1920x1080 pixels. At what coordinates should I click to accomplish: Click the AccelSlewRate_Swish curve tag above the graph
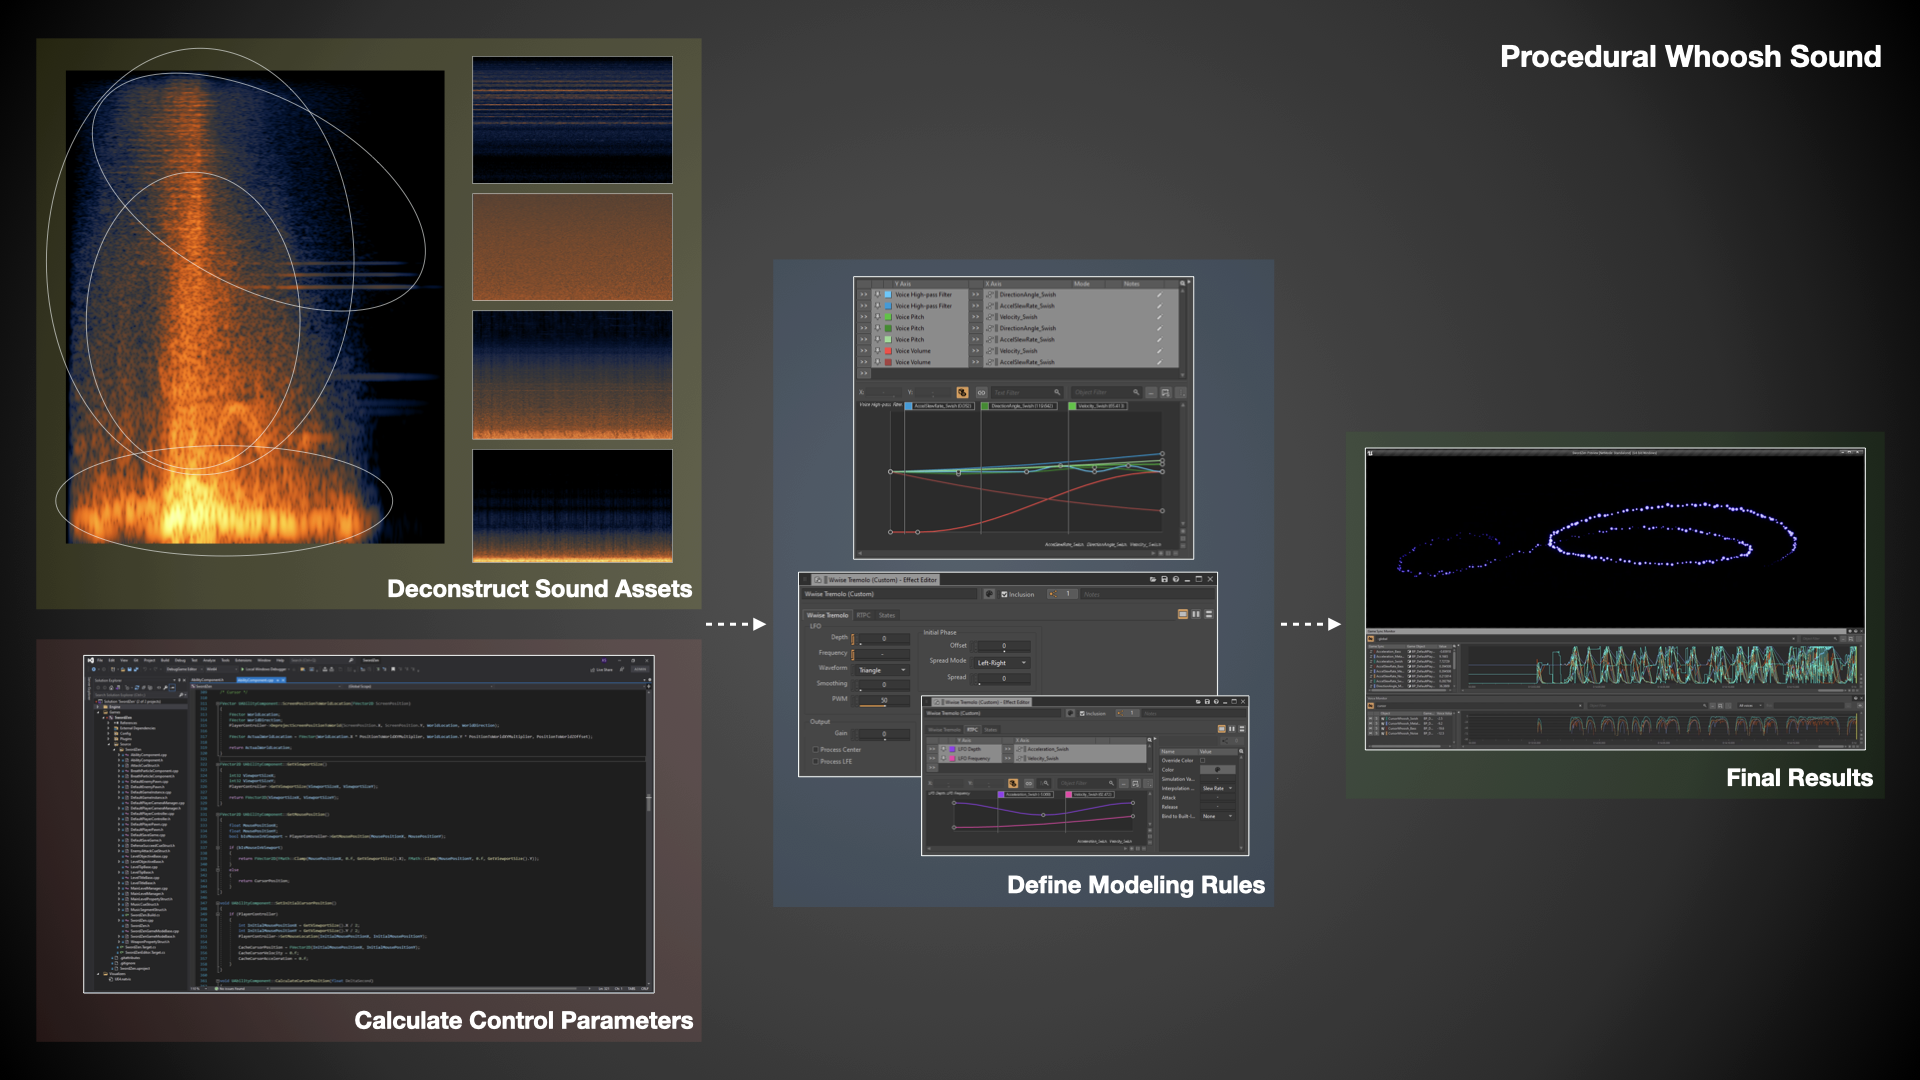(x=939, y=406)
